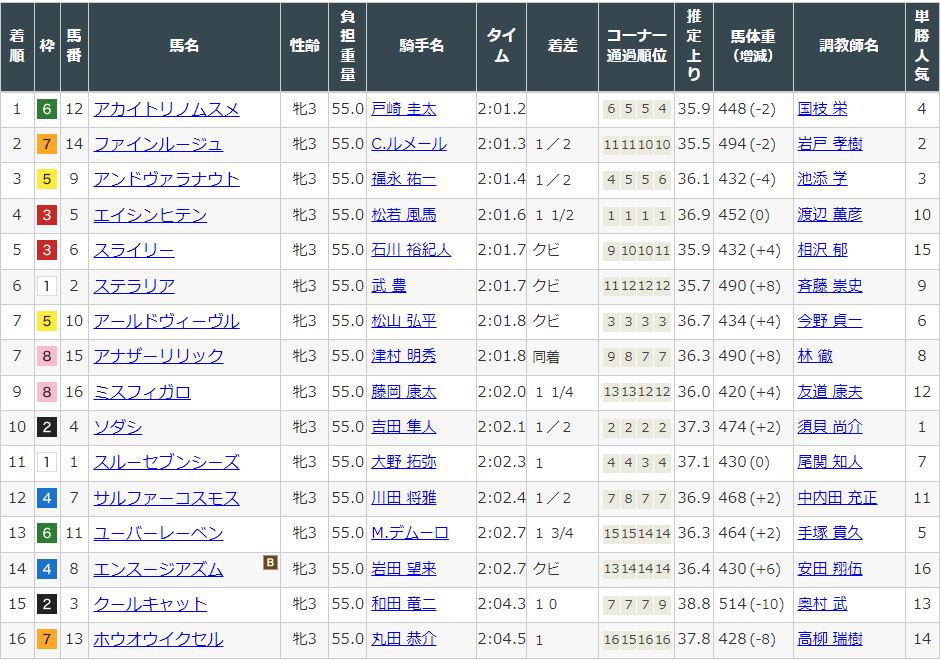The image size is (940, 661).
Task: Open trainer link 斉藤 崇史
Action: click(x=830, y=286)
